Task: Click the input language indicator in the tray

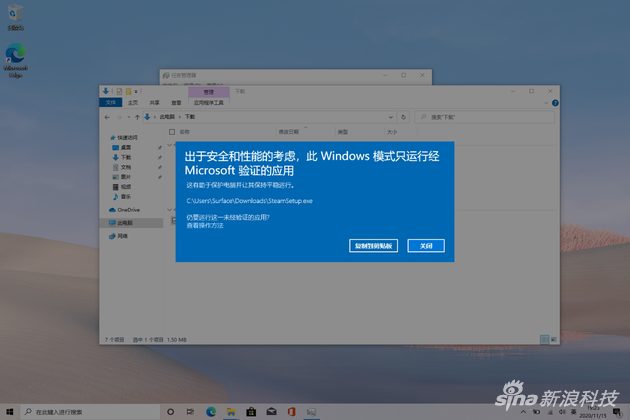Action: click(x=573, y=412)
